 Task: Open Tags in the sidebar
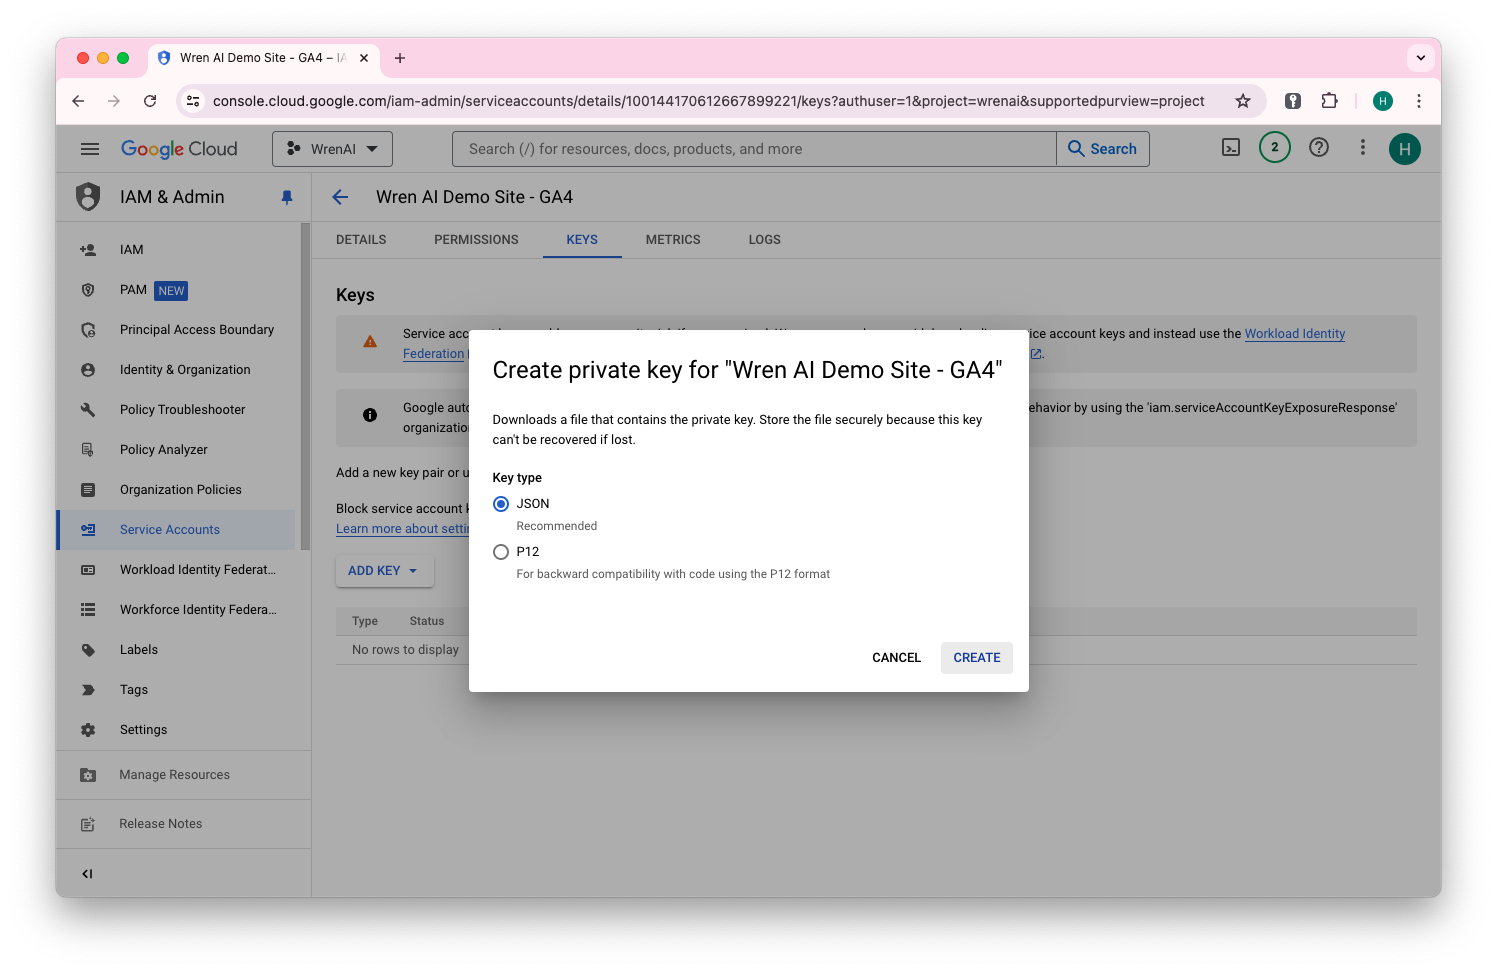point(178,690)
